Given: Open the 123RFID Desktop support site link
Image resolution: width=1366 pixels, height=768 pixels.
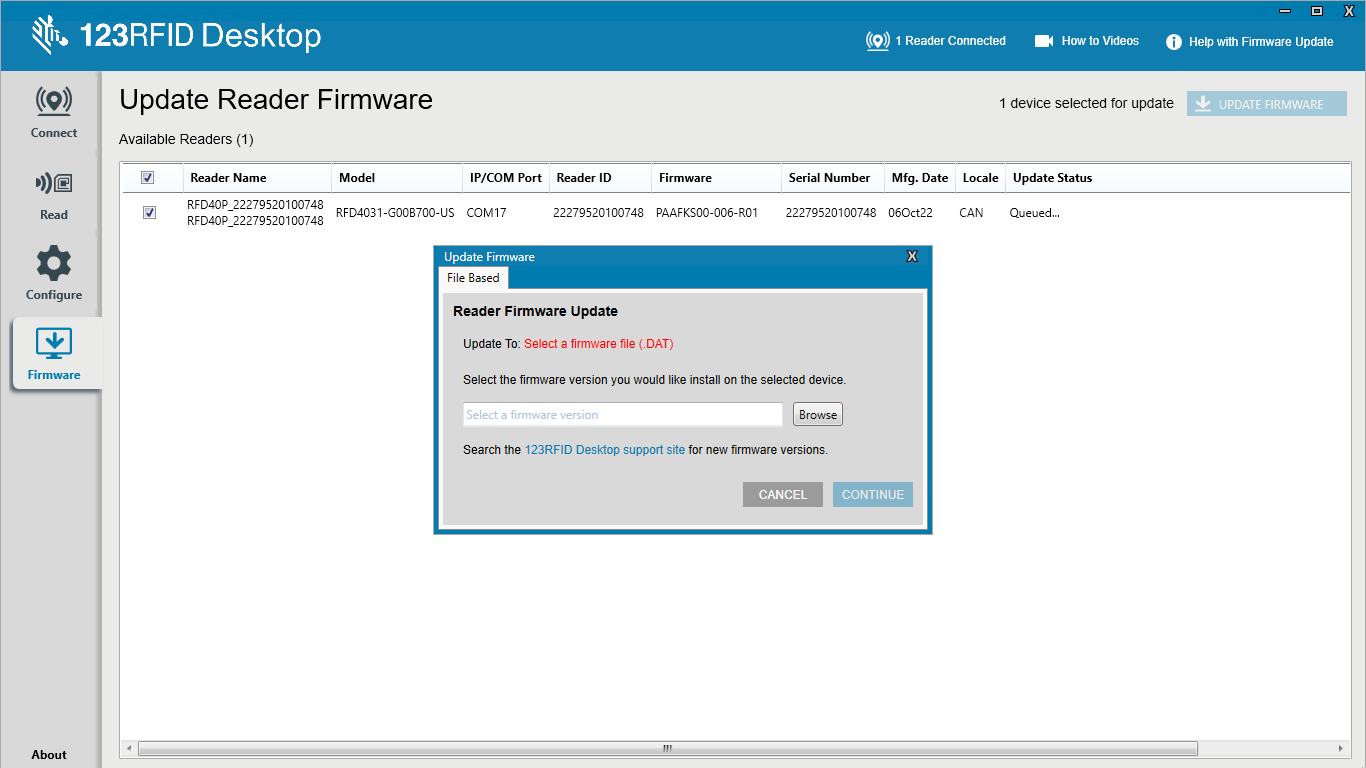Looking at the screenshot, I should click(604, 450).
